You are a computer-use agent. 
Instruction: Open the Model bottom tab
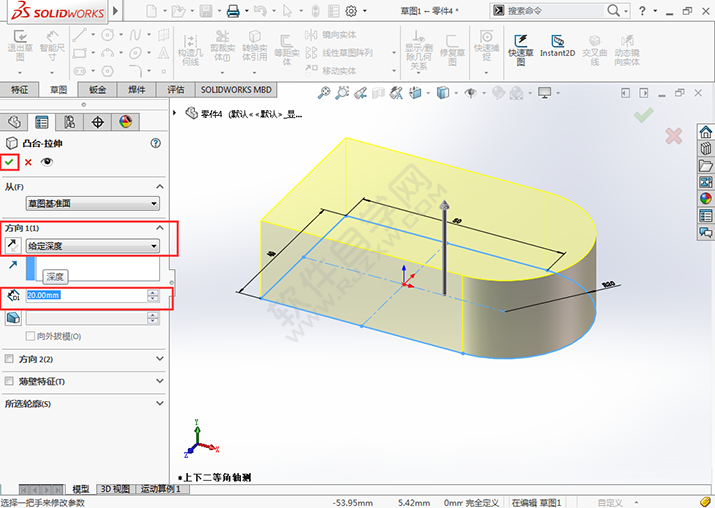81,489
